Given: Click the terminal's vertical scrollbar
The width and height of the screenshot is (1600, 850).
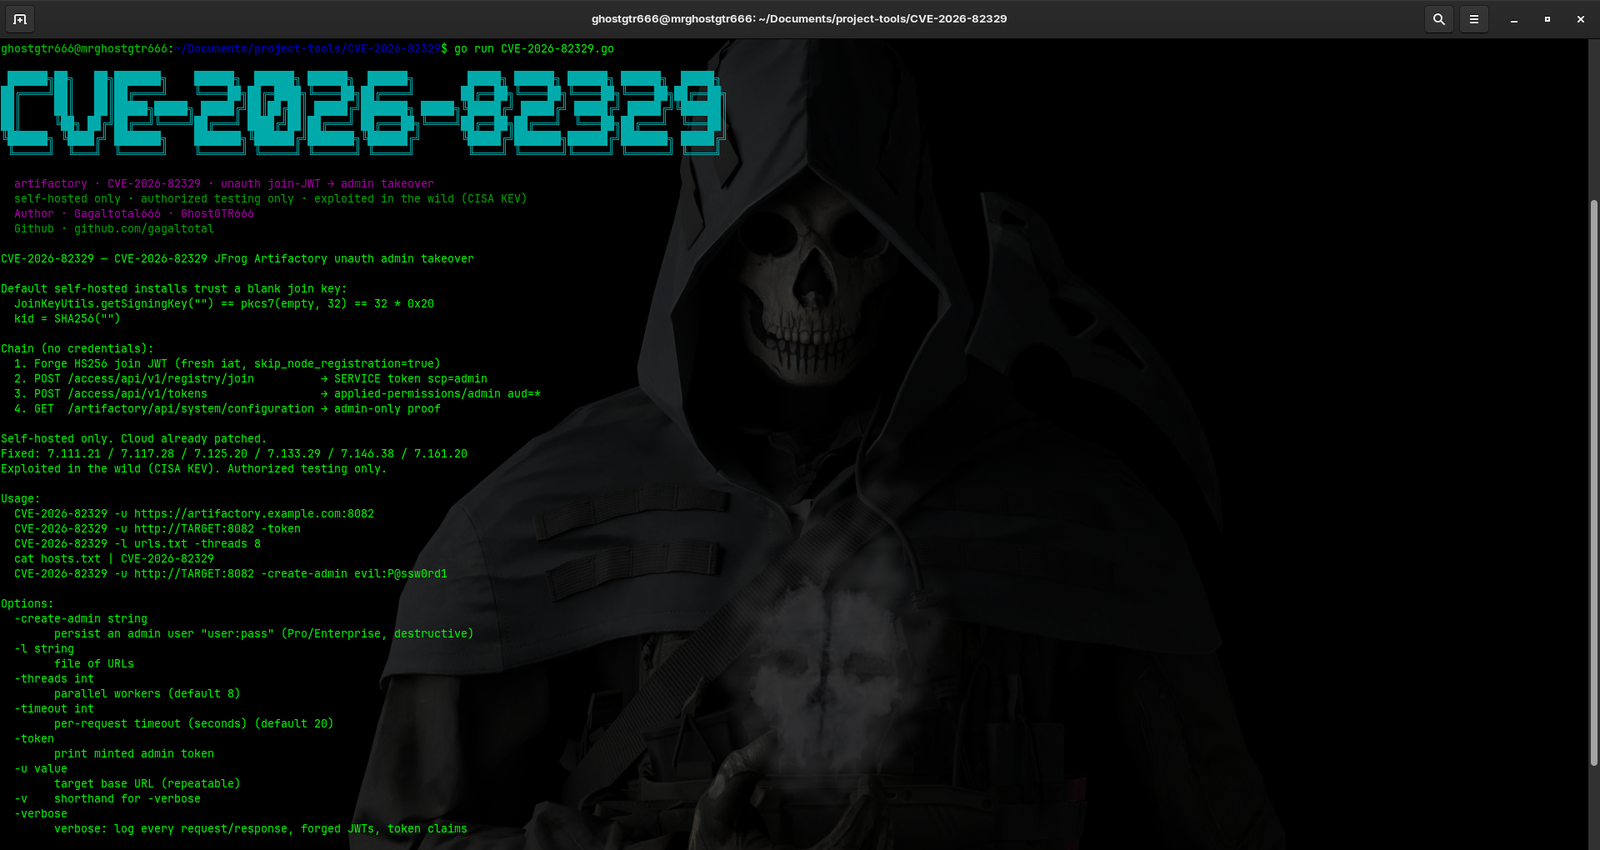Looking at the screenshot, I should [1594, 483].
